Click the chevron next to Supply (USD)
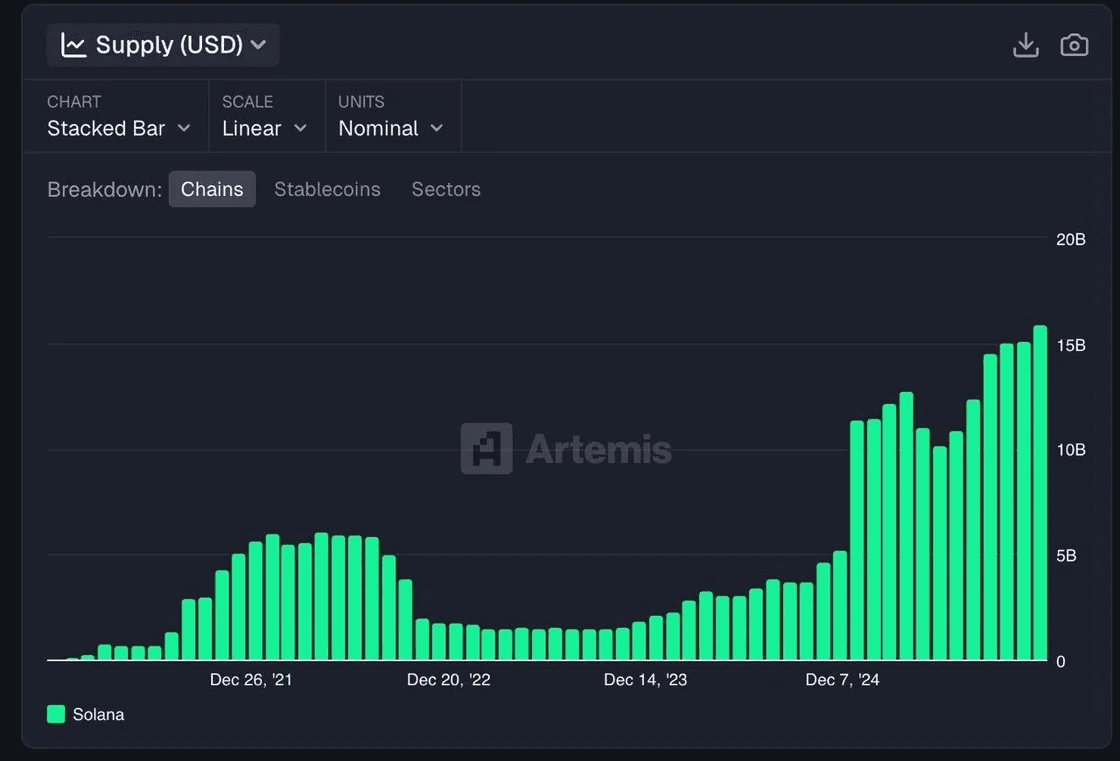 tap(259, 45)
